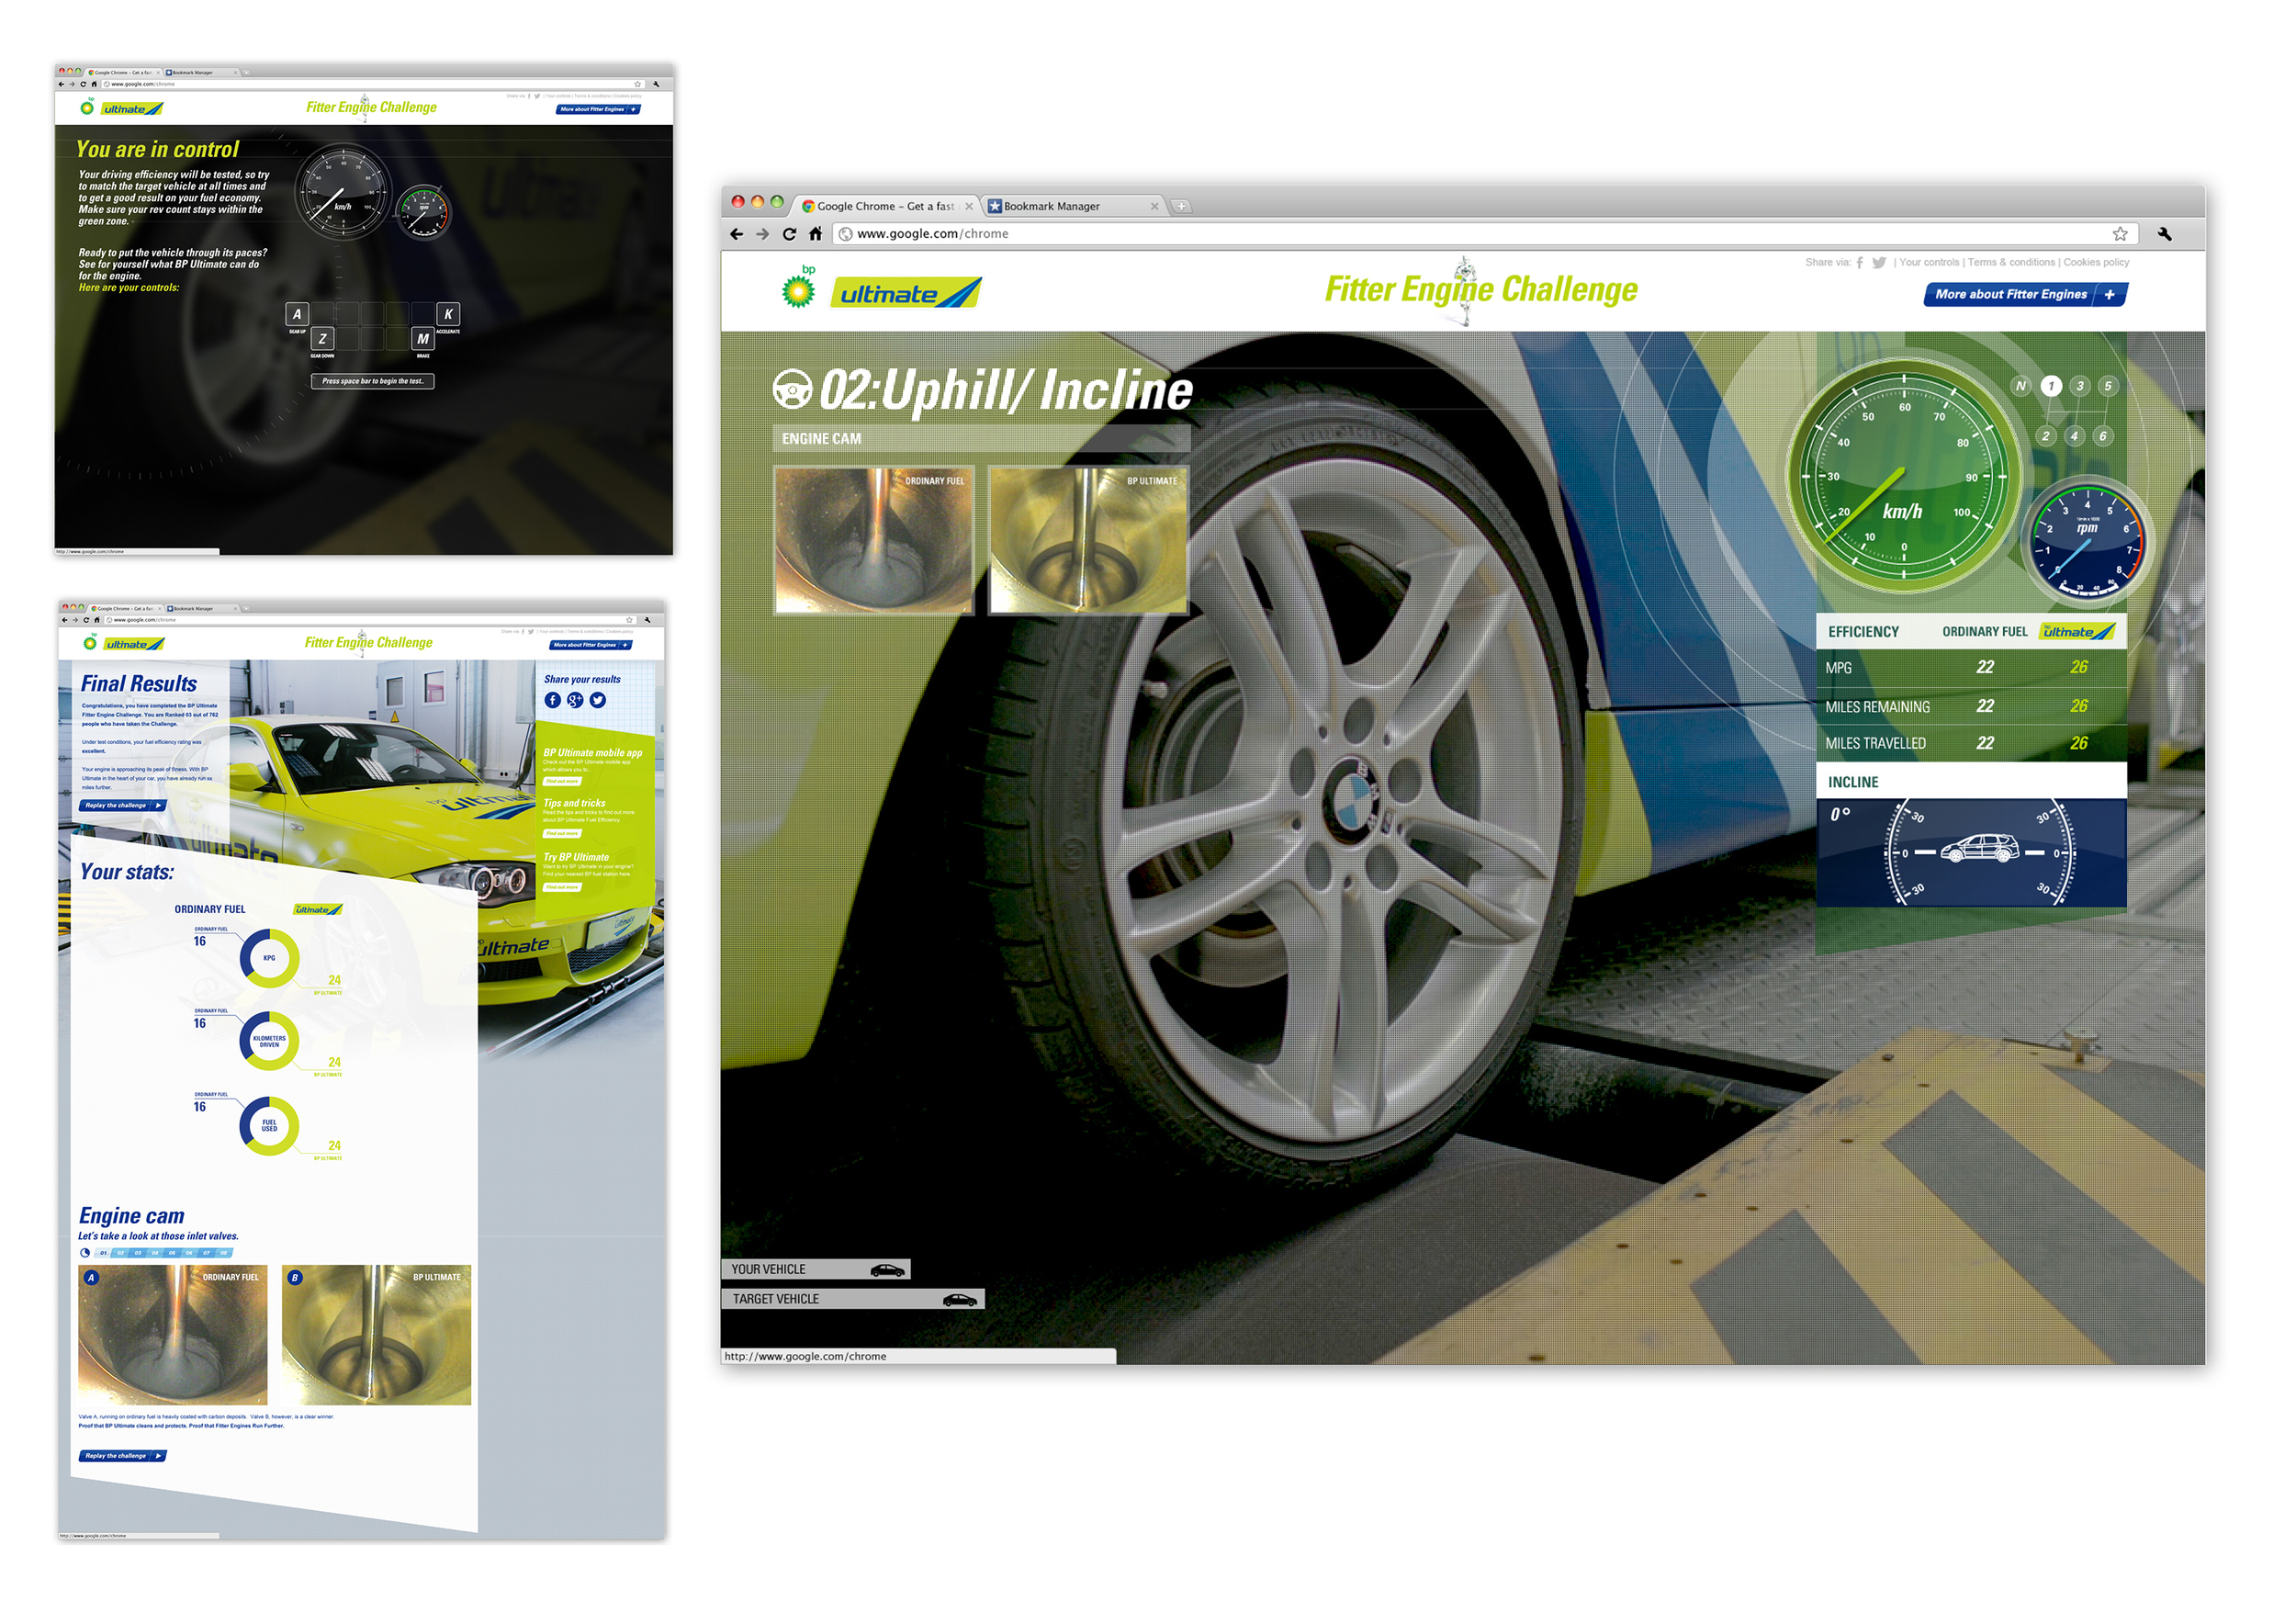Open valve A Ordinary Fuel image in Final Results window
Image resolution: width=2296 pixels, height=1624 pixels.
[x=173, y=1335]
